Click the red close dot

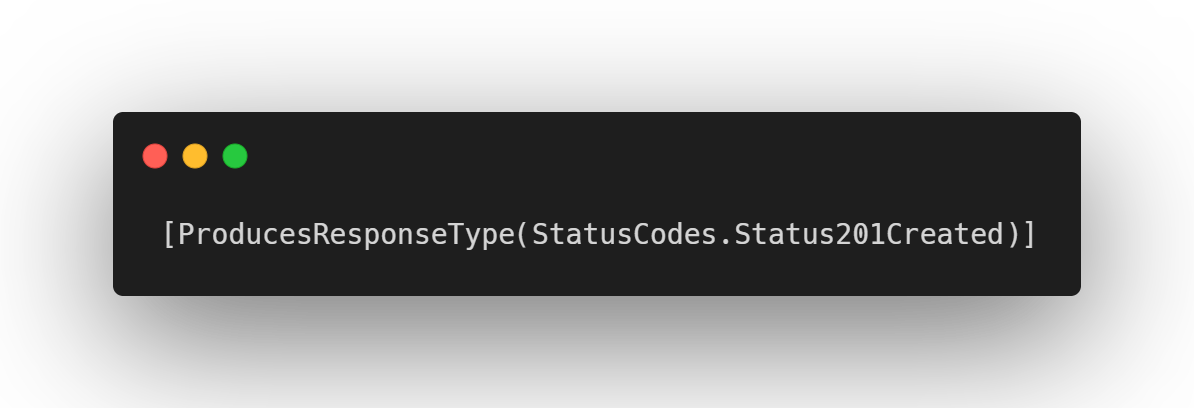(x=155, y=156)
